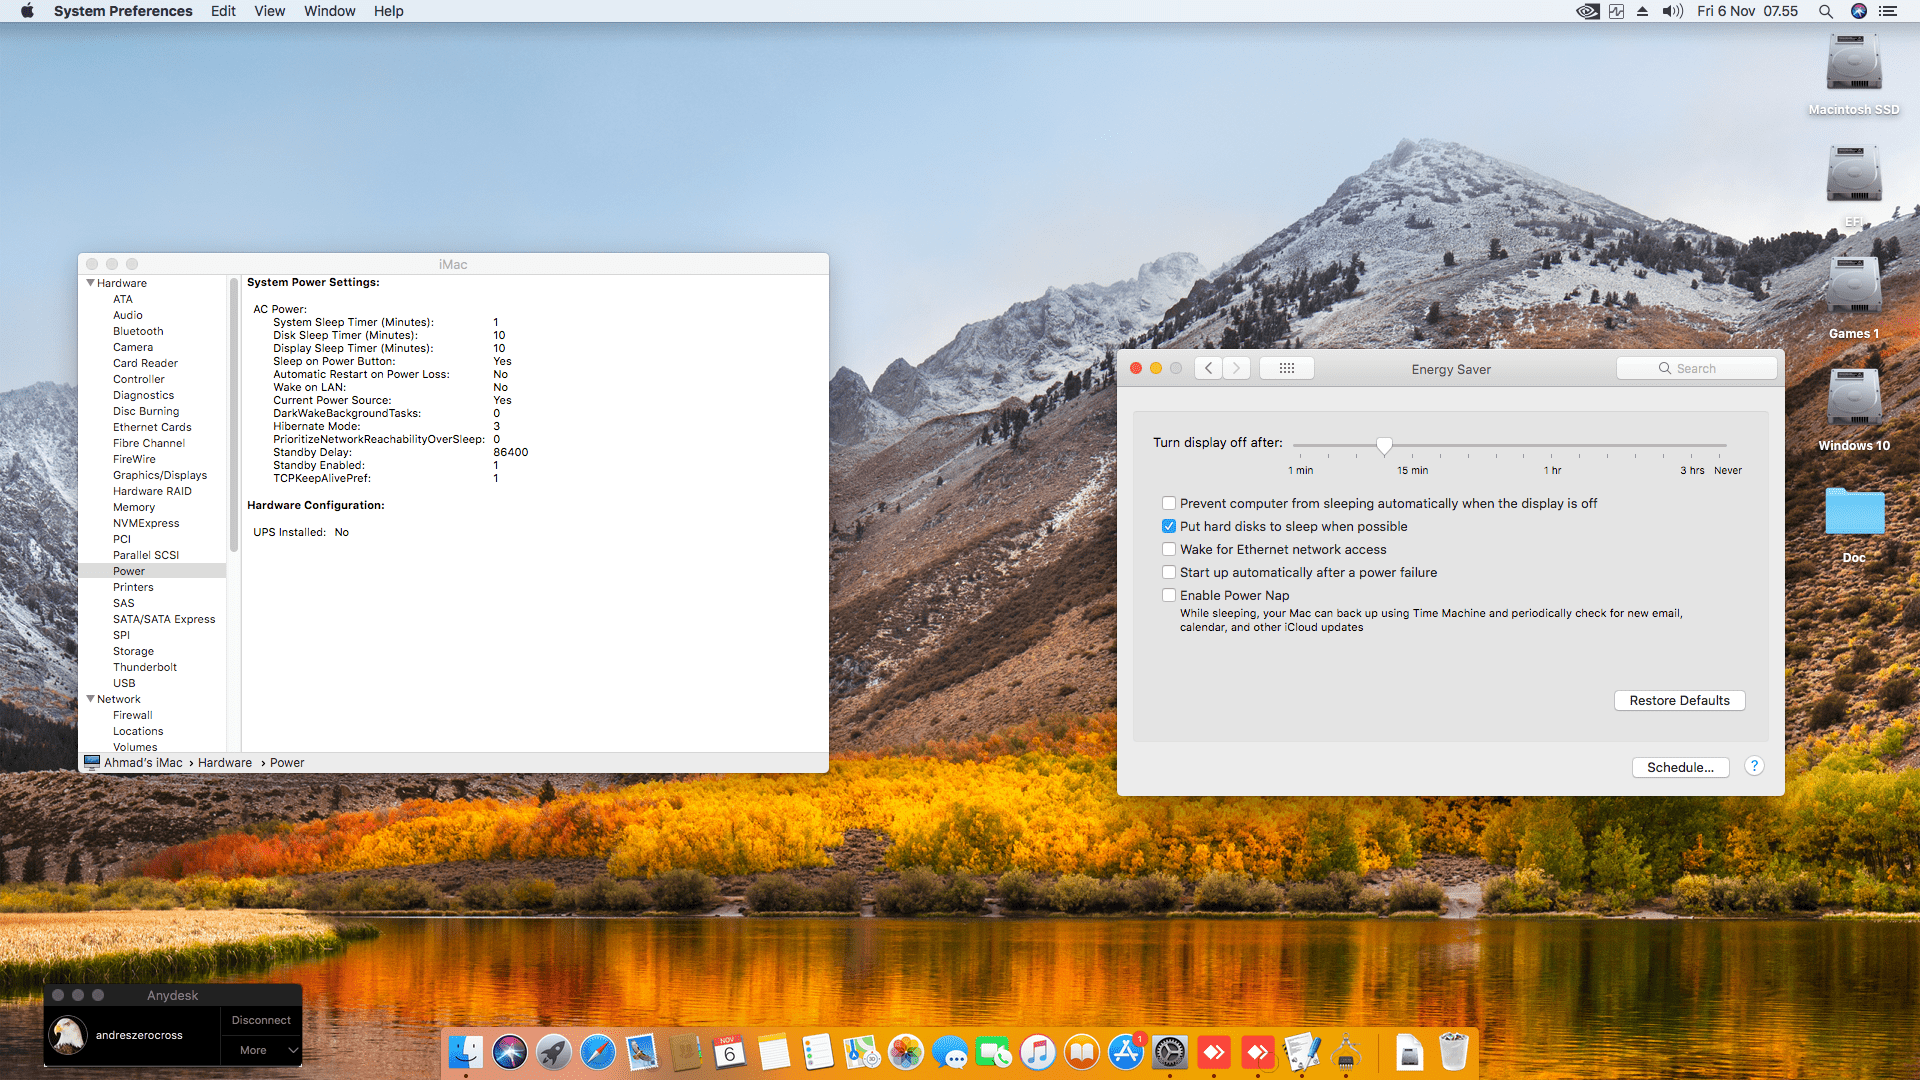Open the More dropdown in Anydesk

pyautogui.click(x=262, y=1050)
